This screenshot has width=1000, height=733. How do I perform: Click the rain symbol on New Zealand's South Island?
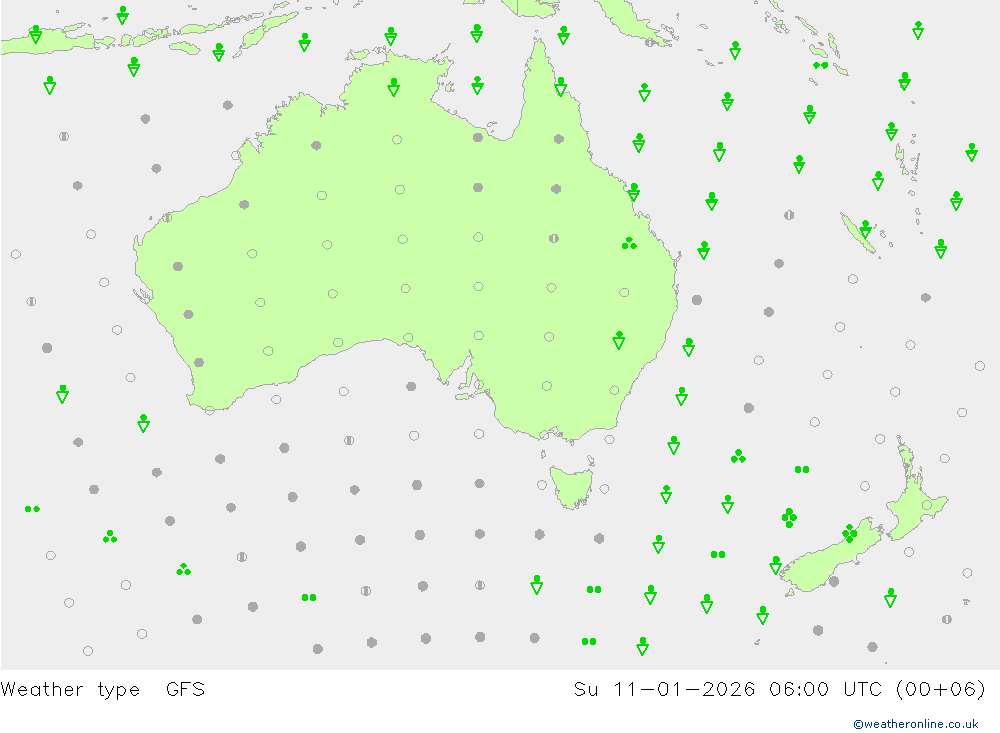point(849,533)
